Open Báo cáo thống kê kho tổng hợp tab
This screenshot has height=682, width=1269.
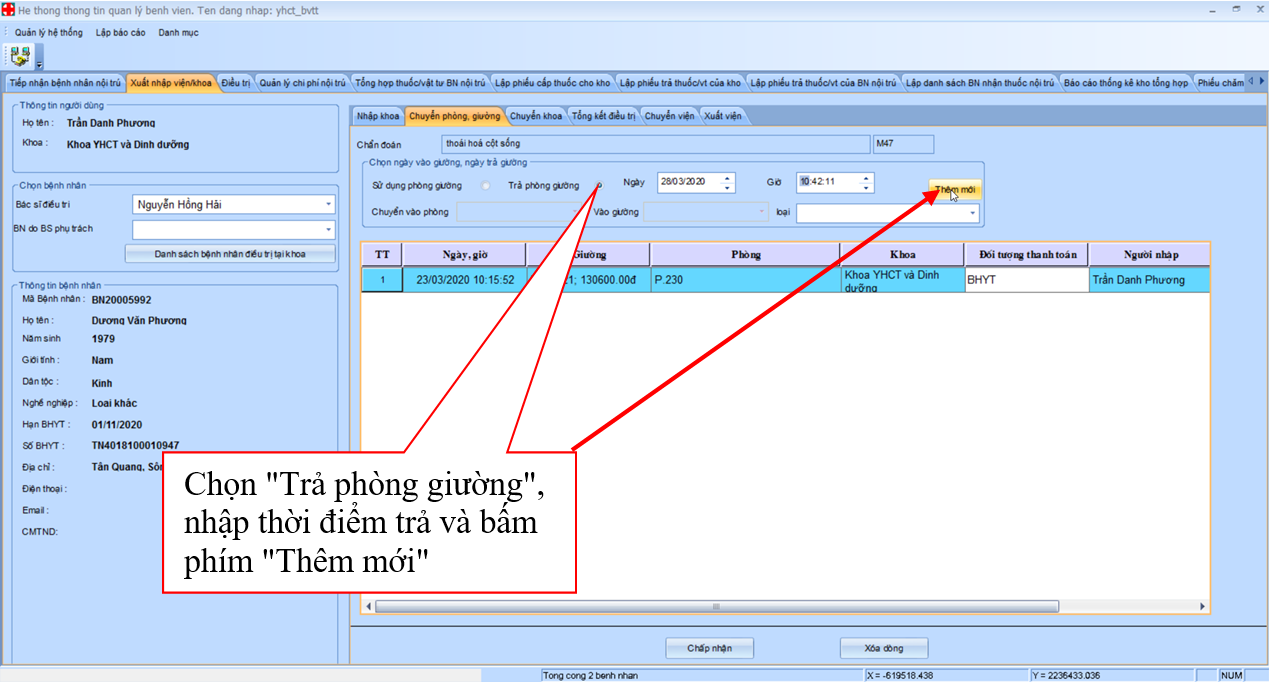(1125, 82)
